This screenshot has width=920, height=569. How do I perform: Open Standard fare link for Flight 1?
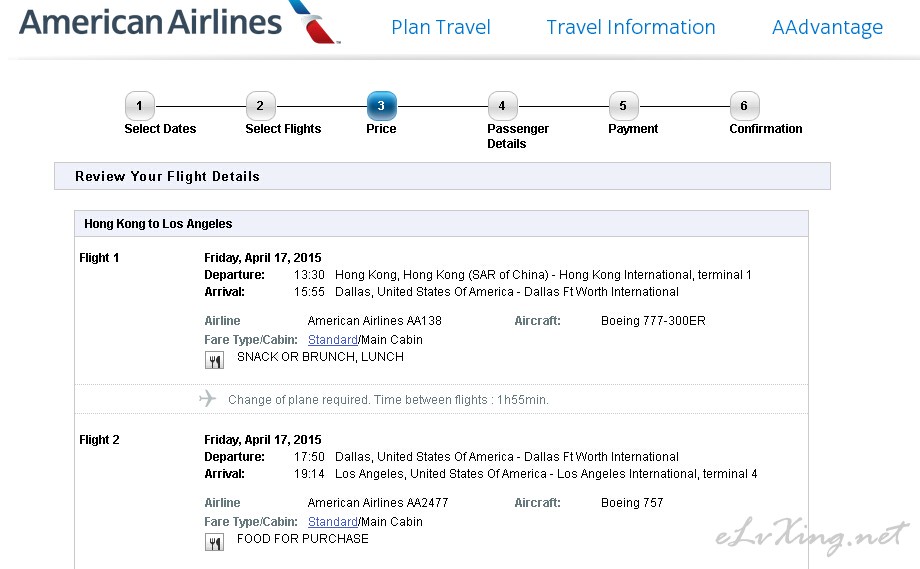pyautogui.click(x=333, y=340)
